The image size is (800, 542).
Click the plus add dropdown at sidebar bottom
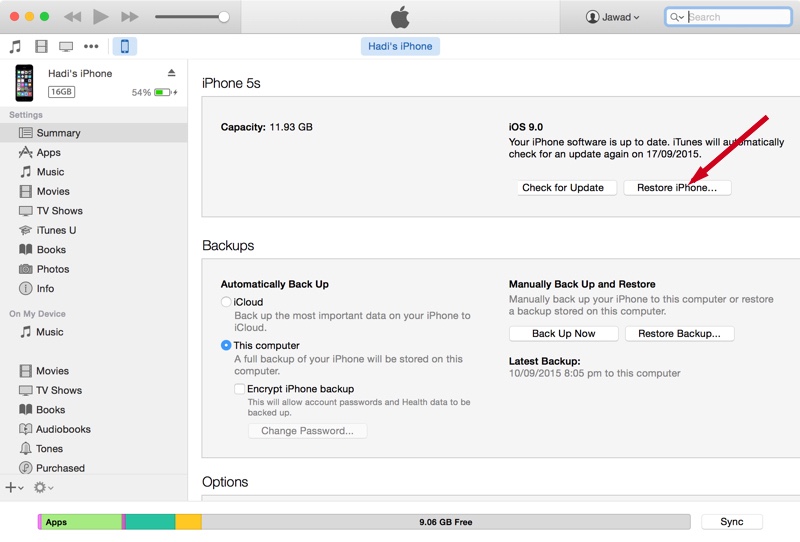point(14,487)
